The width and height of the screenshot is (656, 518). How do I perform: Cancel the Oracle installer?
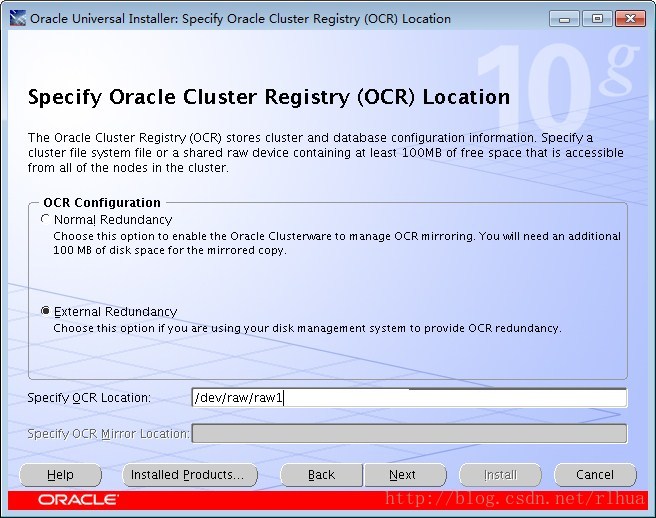[x=595, y=475]
